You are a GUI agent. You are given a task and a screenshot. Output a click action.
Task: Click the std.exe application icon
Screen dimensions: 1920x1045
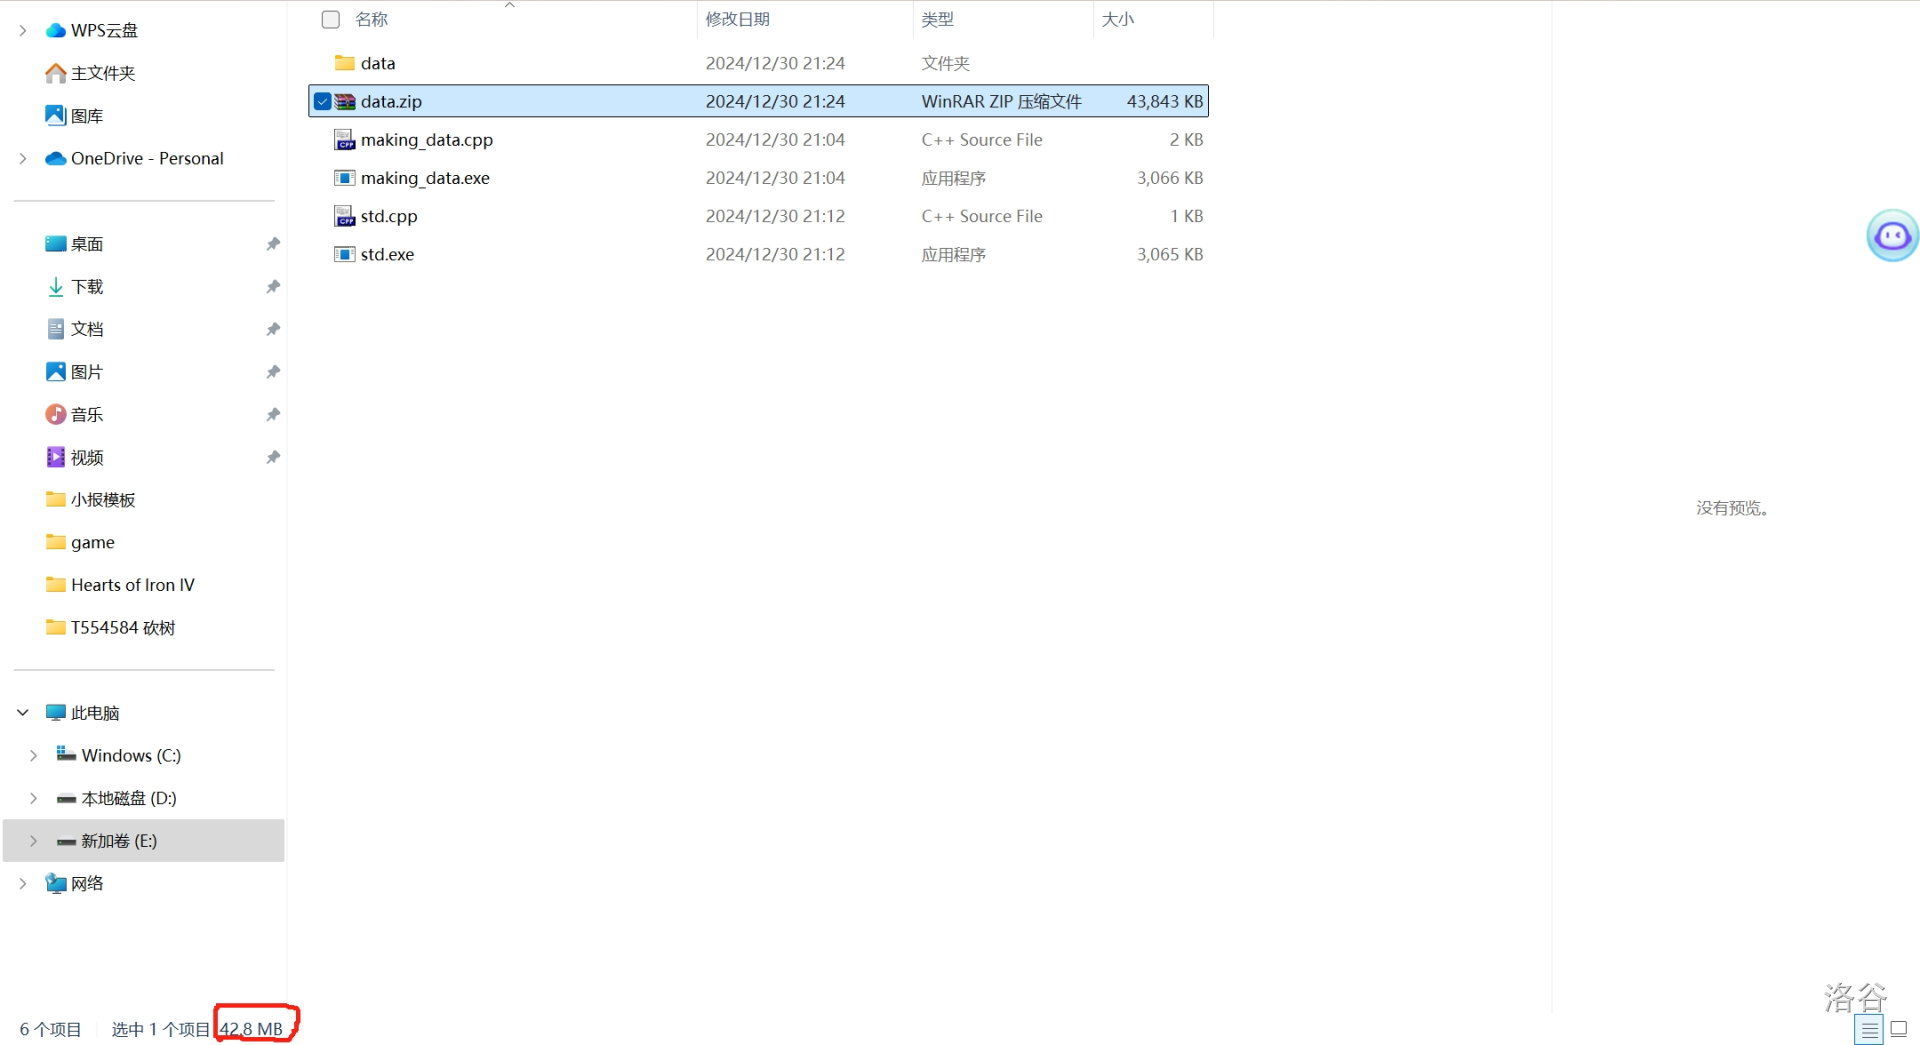pos(345,254)
